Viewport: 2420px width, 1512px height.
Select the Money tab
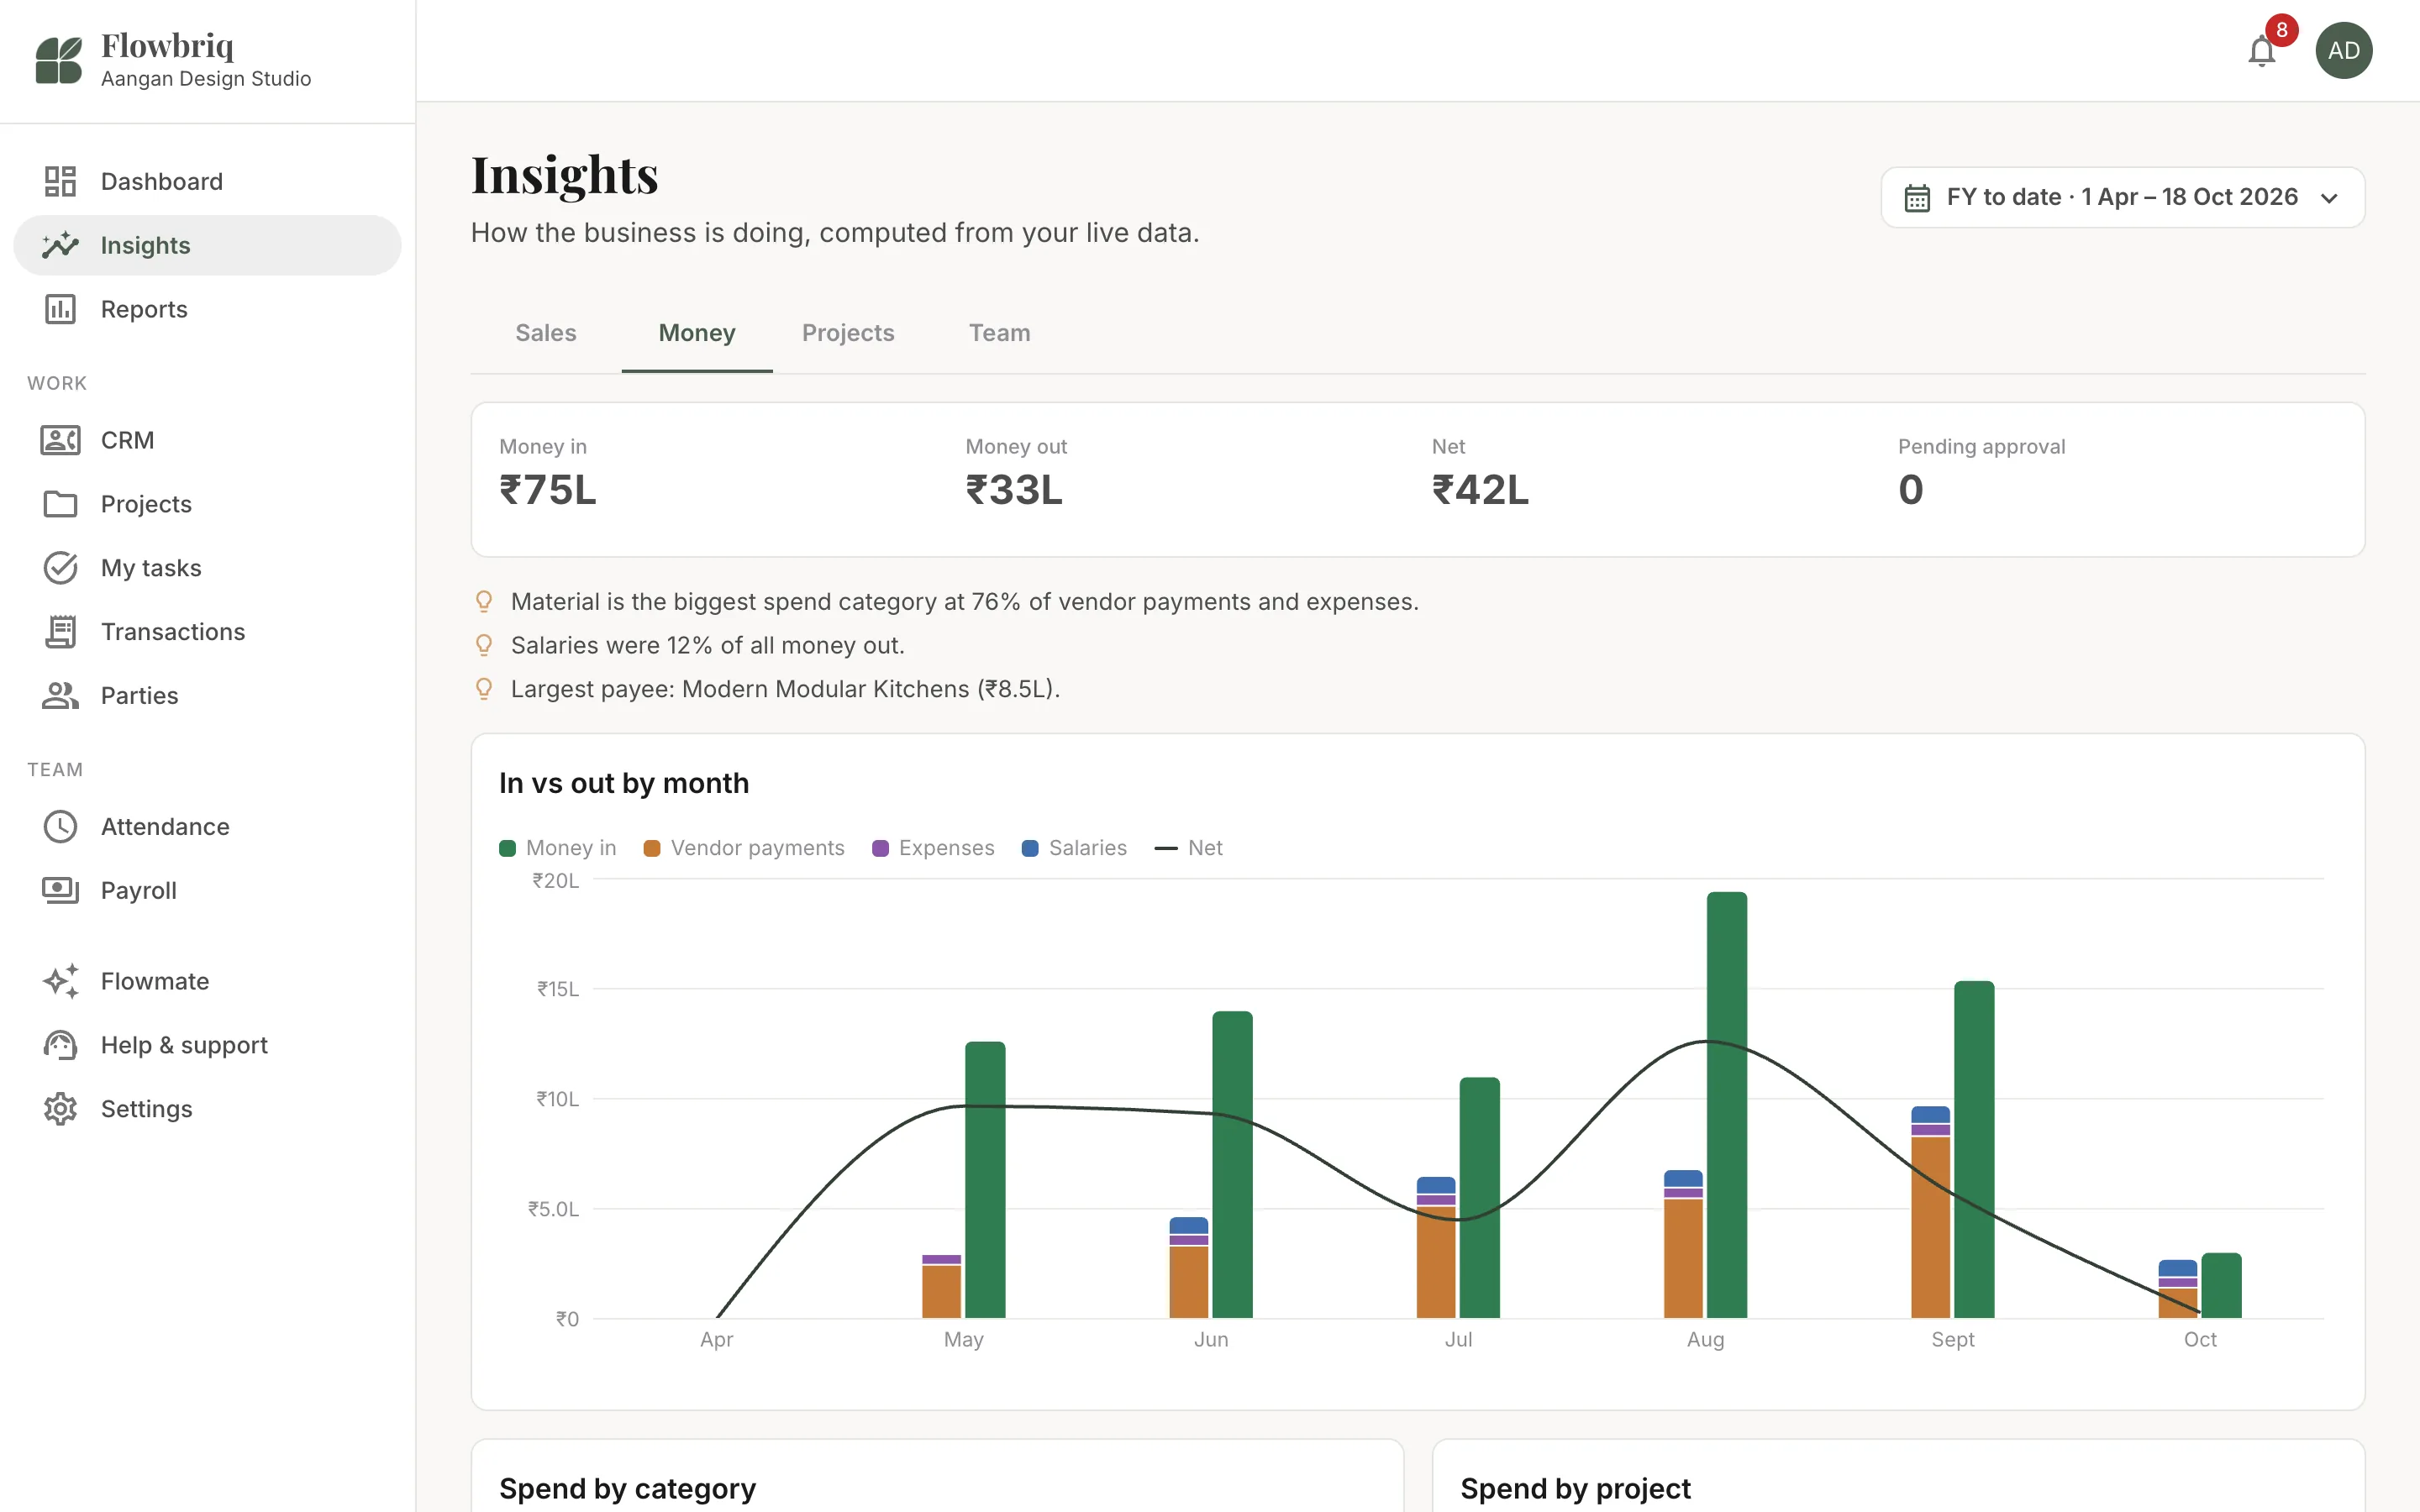coord(697,333)
